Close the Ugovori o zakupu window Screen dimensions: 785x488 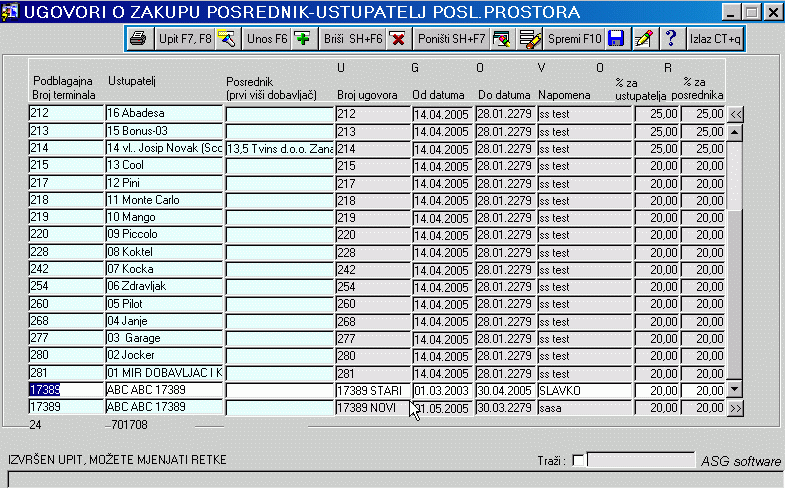773,12
